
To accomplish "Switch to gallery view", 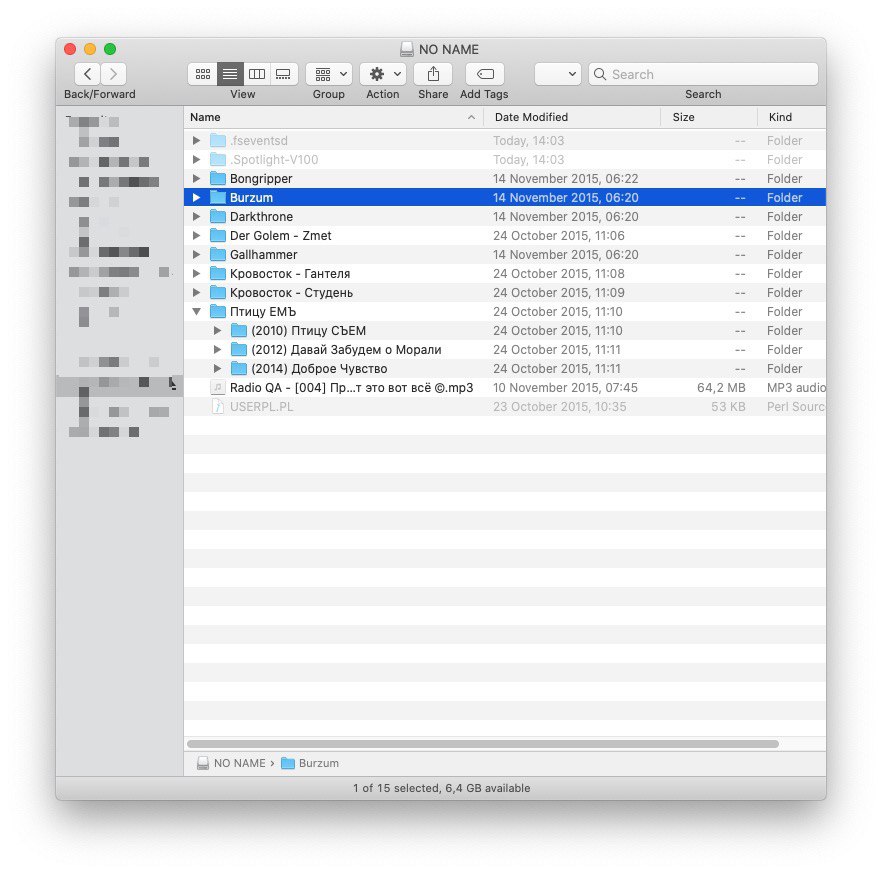I will point(284,74).
